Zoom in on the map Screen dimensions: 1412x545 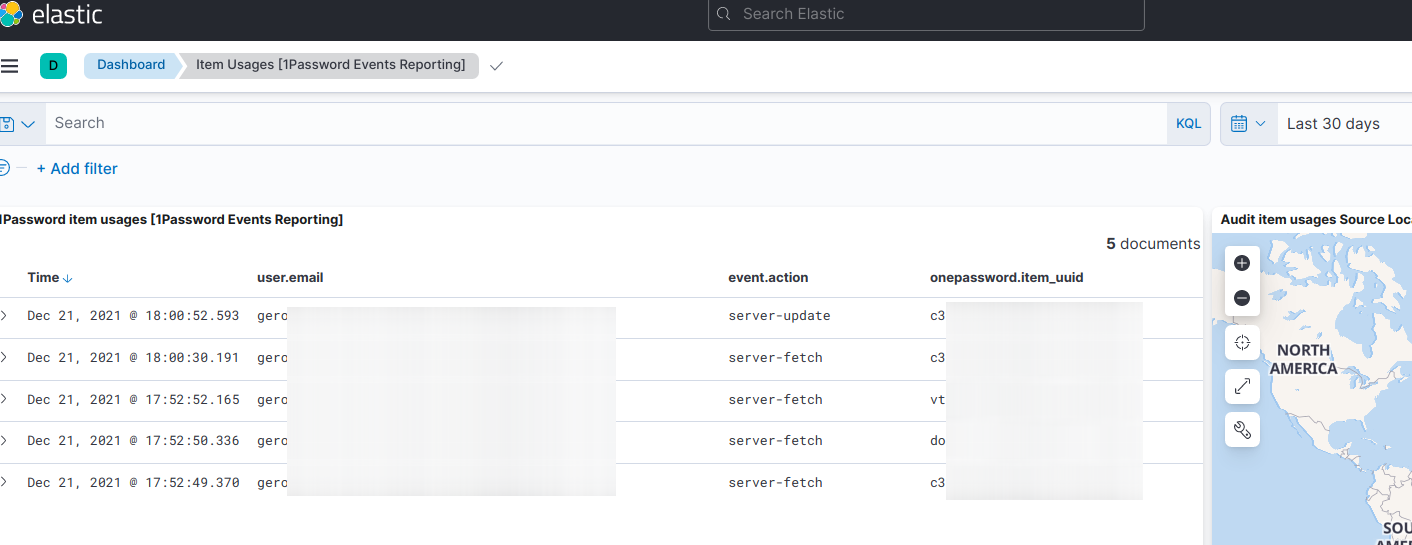pos(1242,263)
